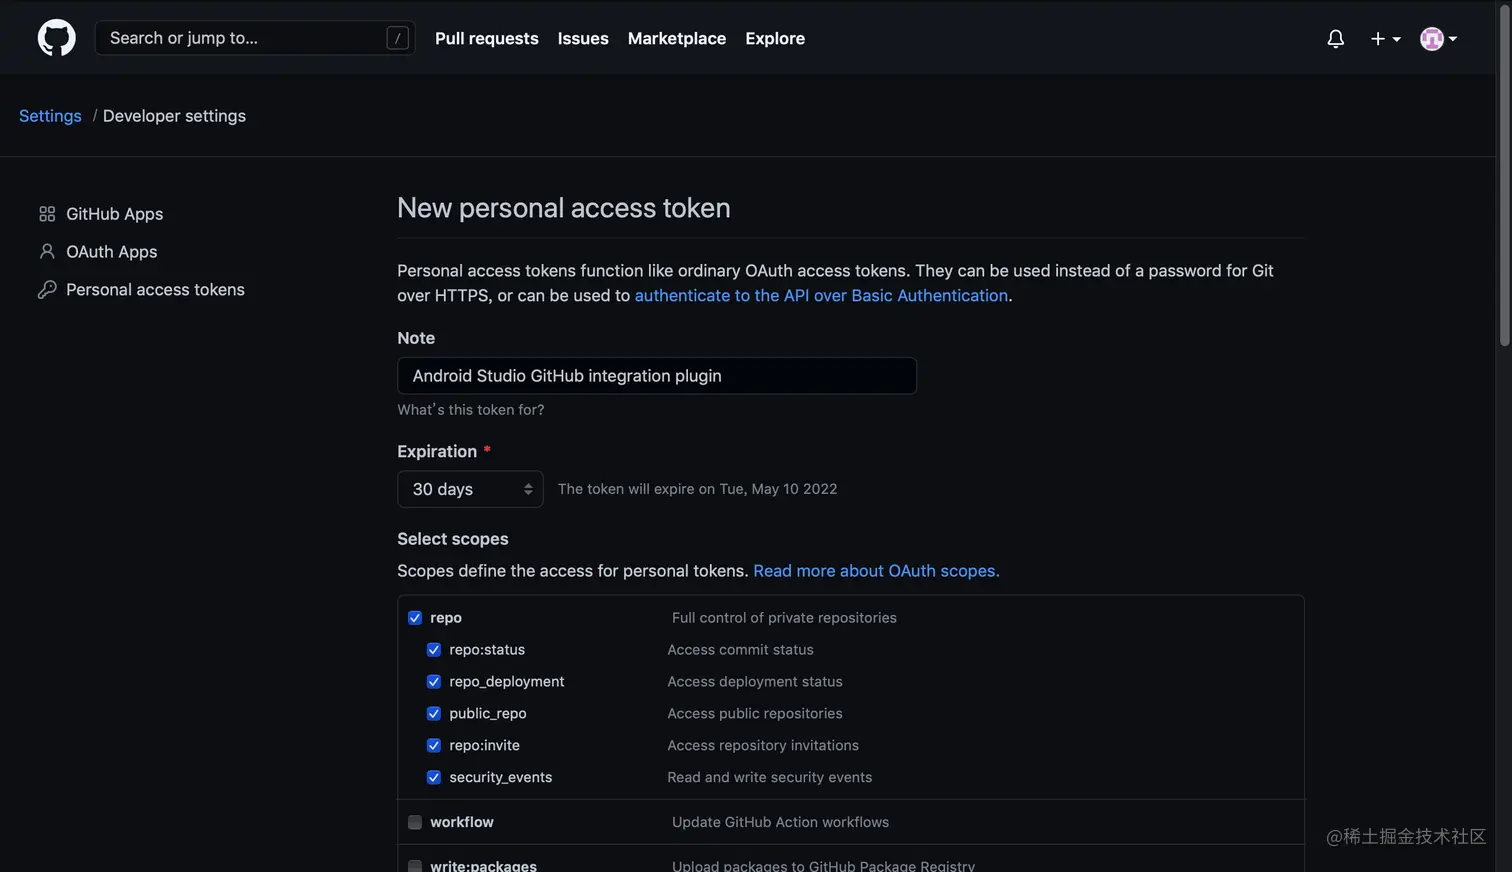1512x872 pixels.
Task: Enable the workflow scope checkbox
Action: pyautogui.click(x=415, y=822)
